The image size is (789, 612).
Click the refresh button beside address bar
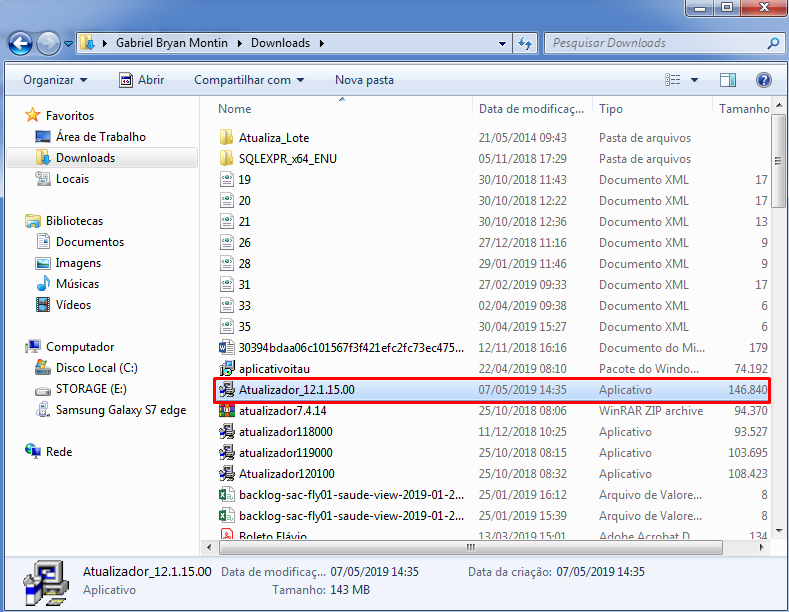pos(525,44)
